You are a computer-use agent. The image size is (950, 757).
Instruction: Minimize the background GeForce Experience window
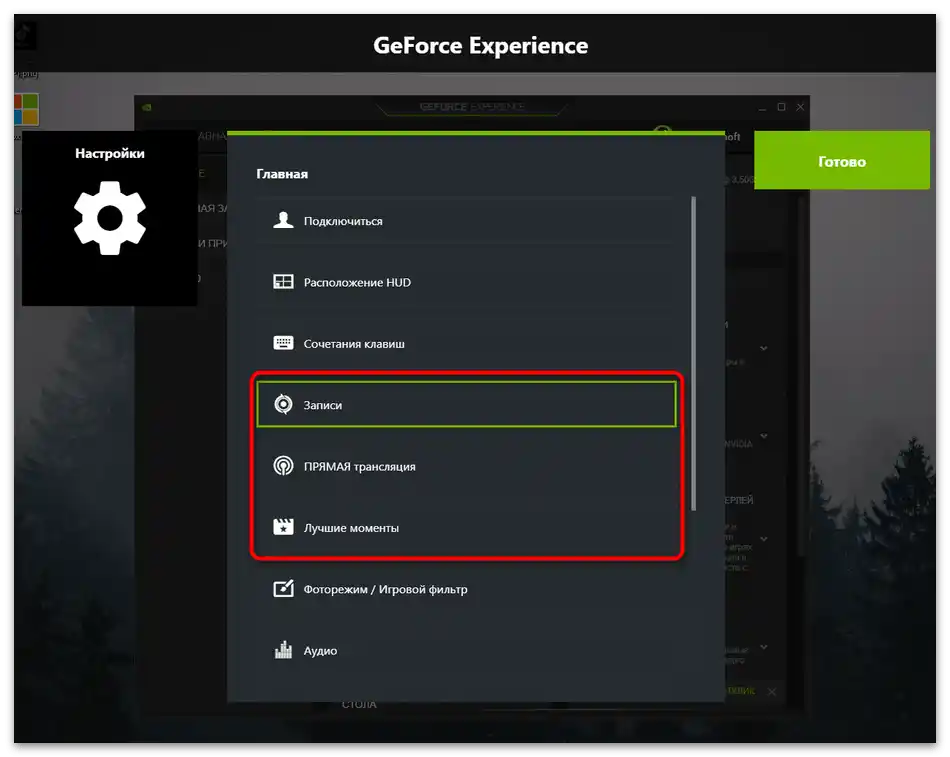point(763,108)
